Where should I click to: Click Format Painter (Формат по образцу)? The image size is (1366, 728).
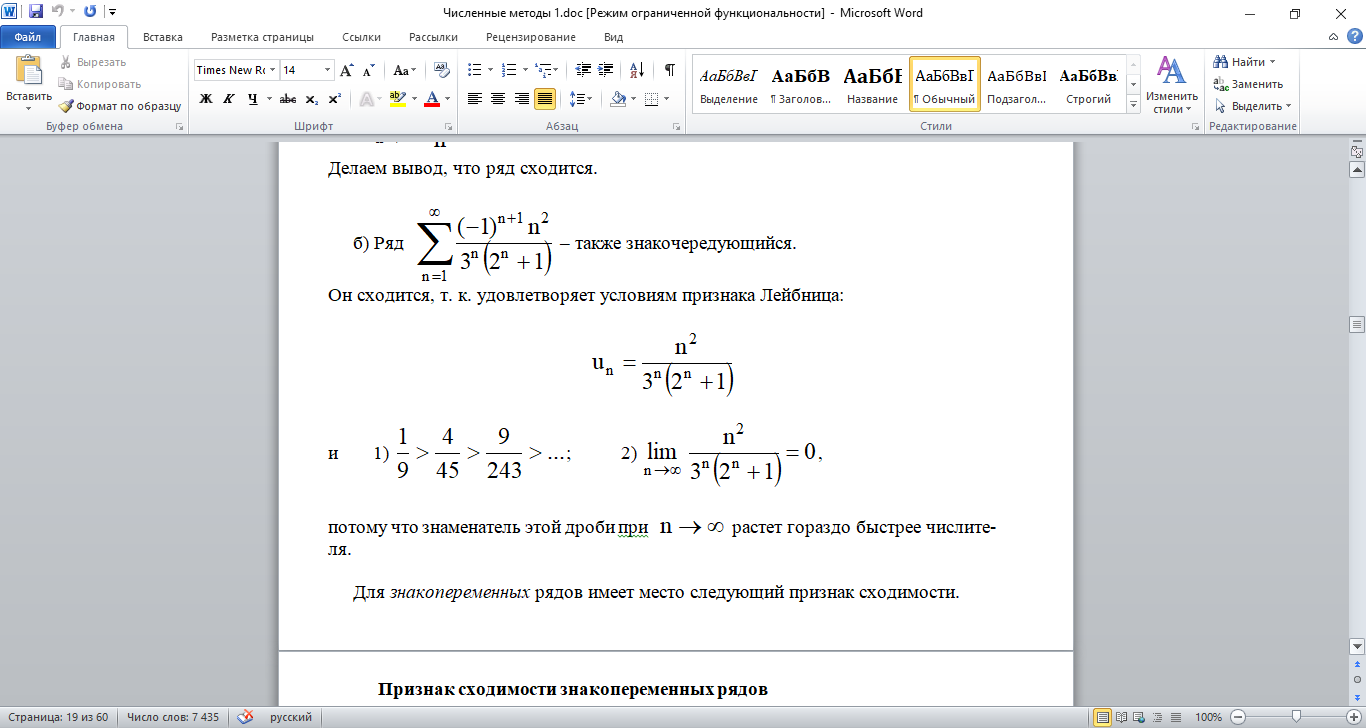click(x=119, y=105)
